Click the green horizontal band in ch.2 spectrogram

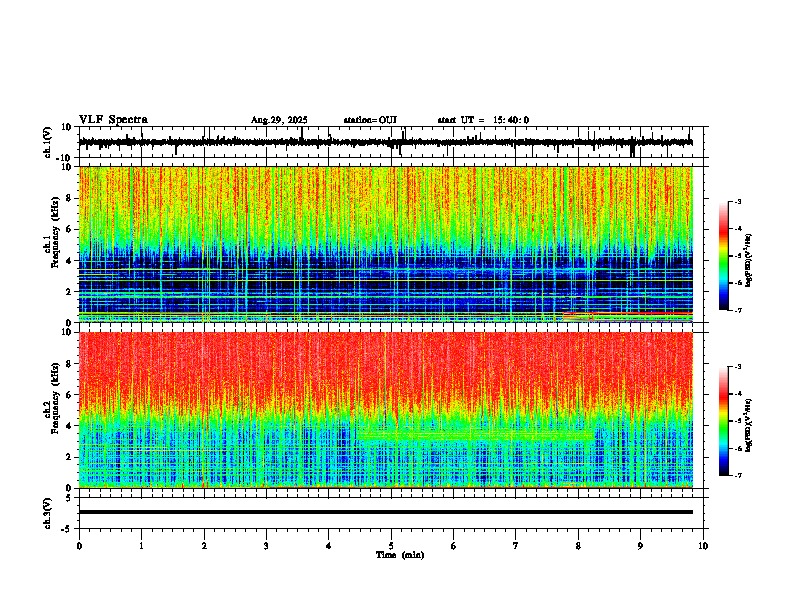(475, 434)
